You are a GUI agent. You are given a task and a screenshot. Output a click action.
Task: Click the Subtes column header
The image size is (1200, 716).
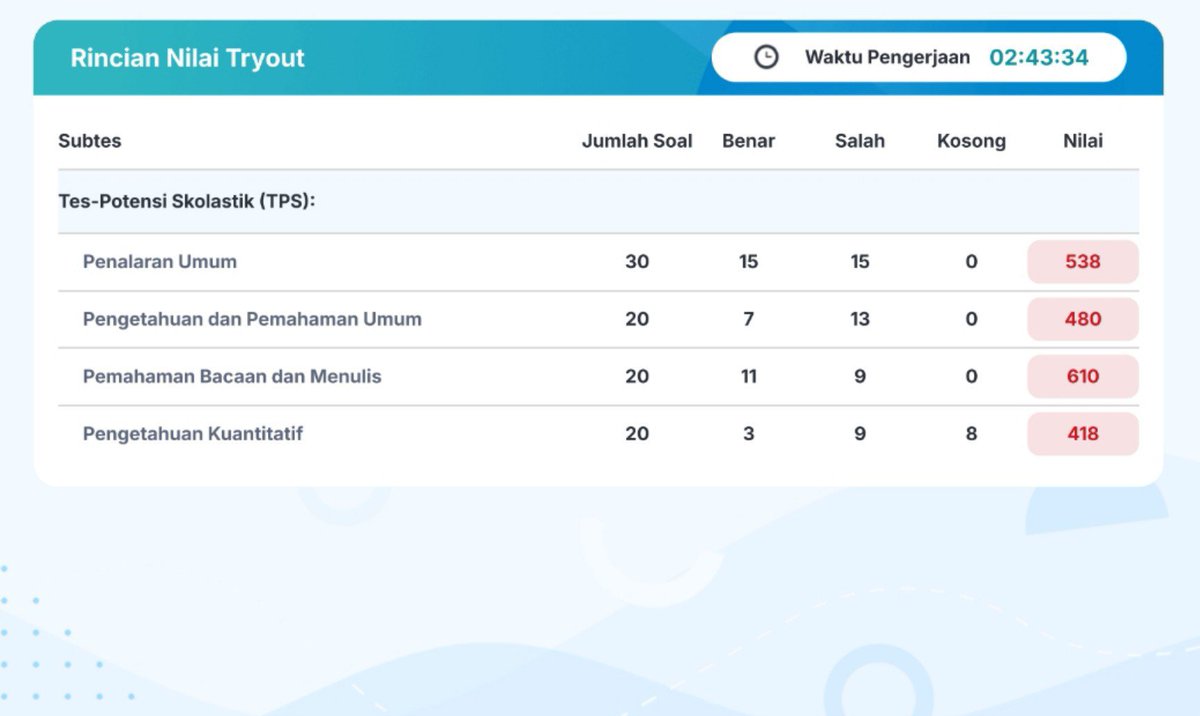(x=90, y=141)
